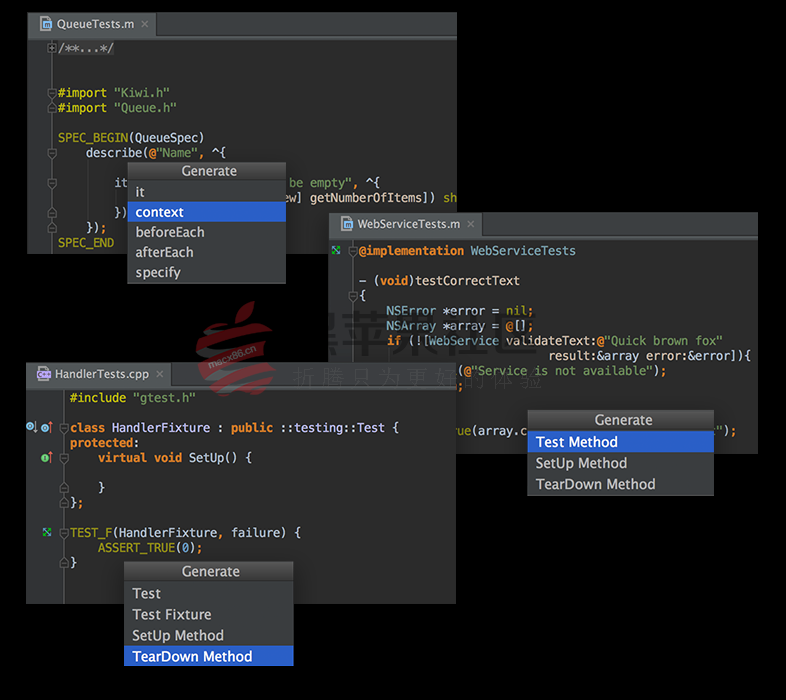Select 'Test' in HandlerTests Generate popup

click(x=209, y=593)
